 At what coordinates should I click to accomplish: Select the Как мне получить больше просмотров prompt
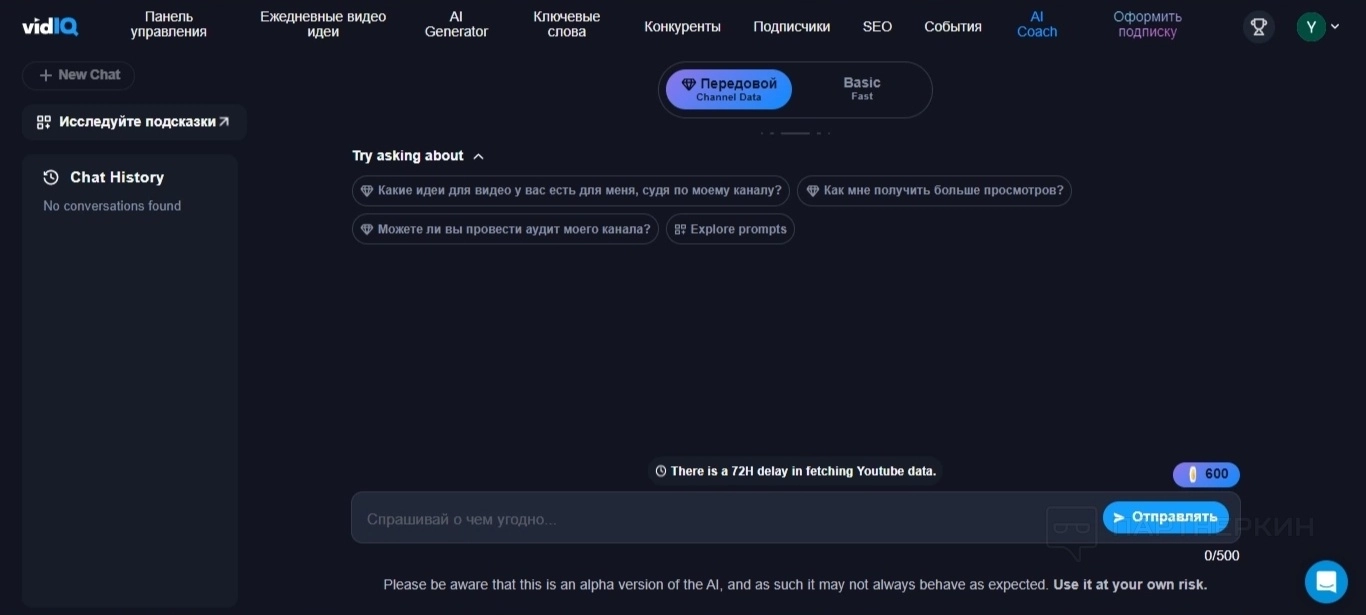[934, 191]
